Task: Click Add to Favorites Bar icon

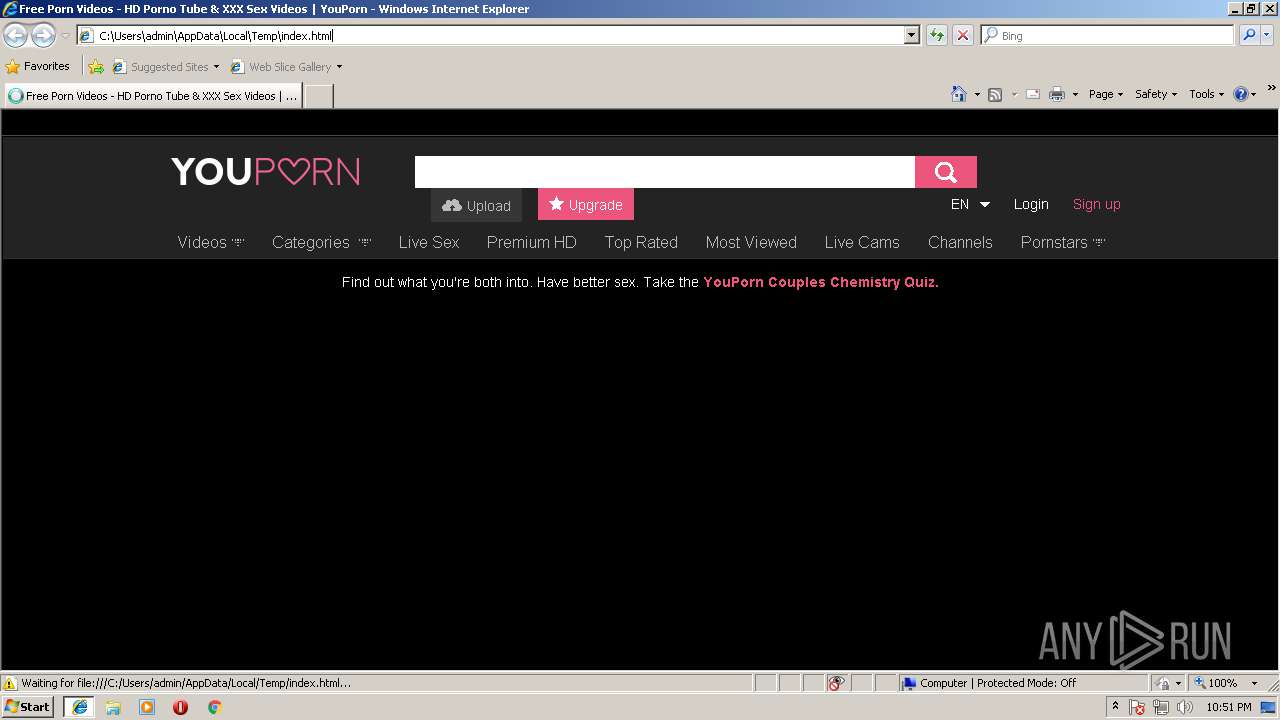Action: click(96, 67)
